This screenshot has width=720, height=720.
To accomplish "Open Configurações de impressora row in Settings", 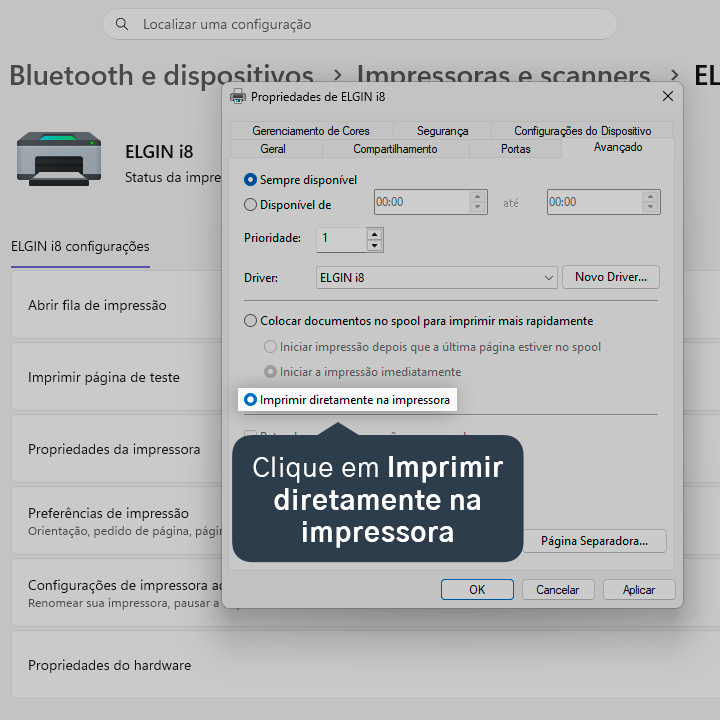I will (117, 593).
